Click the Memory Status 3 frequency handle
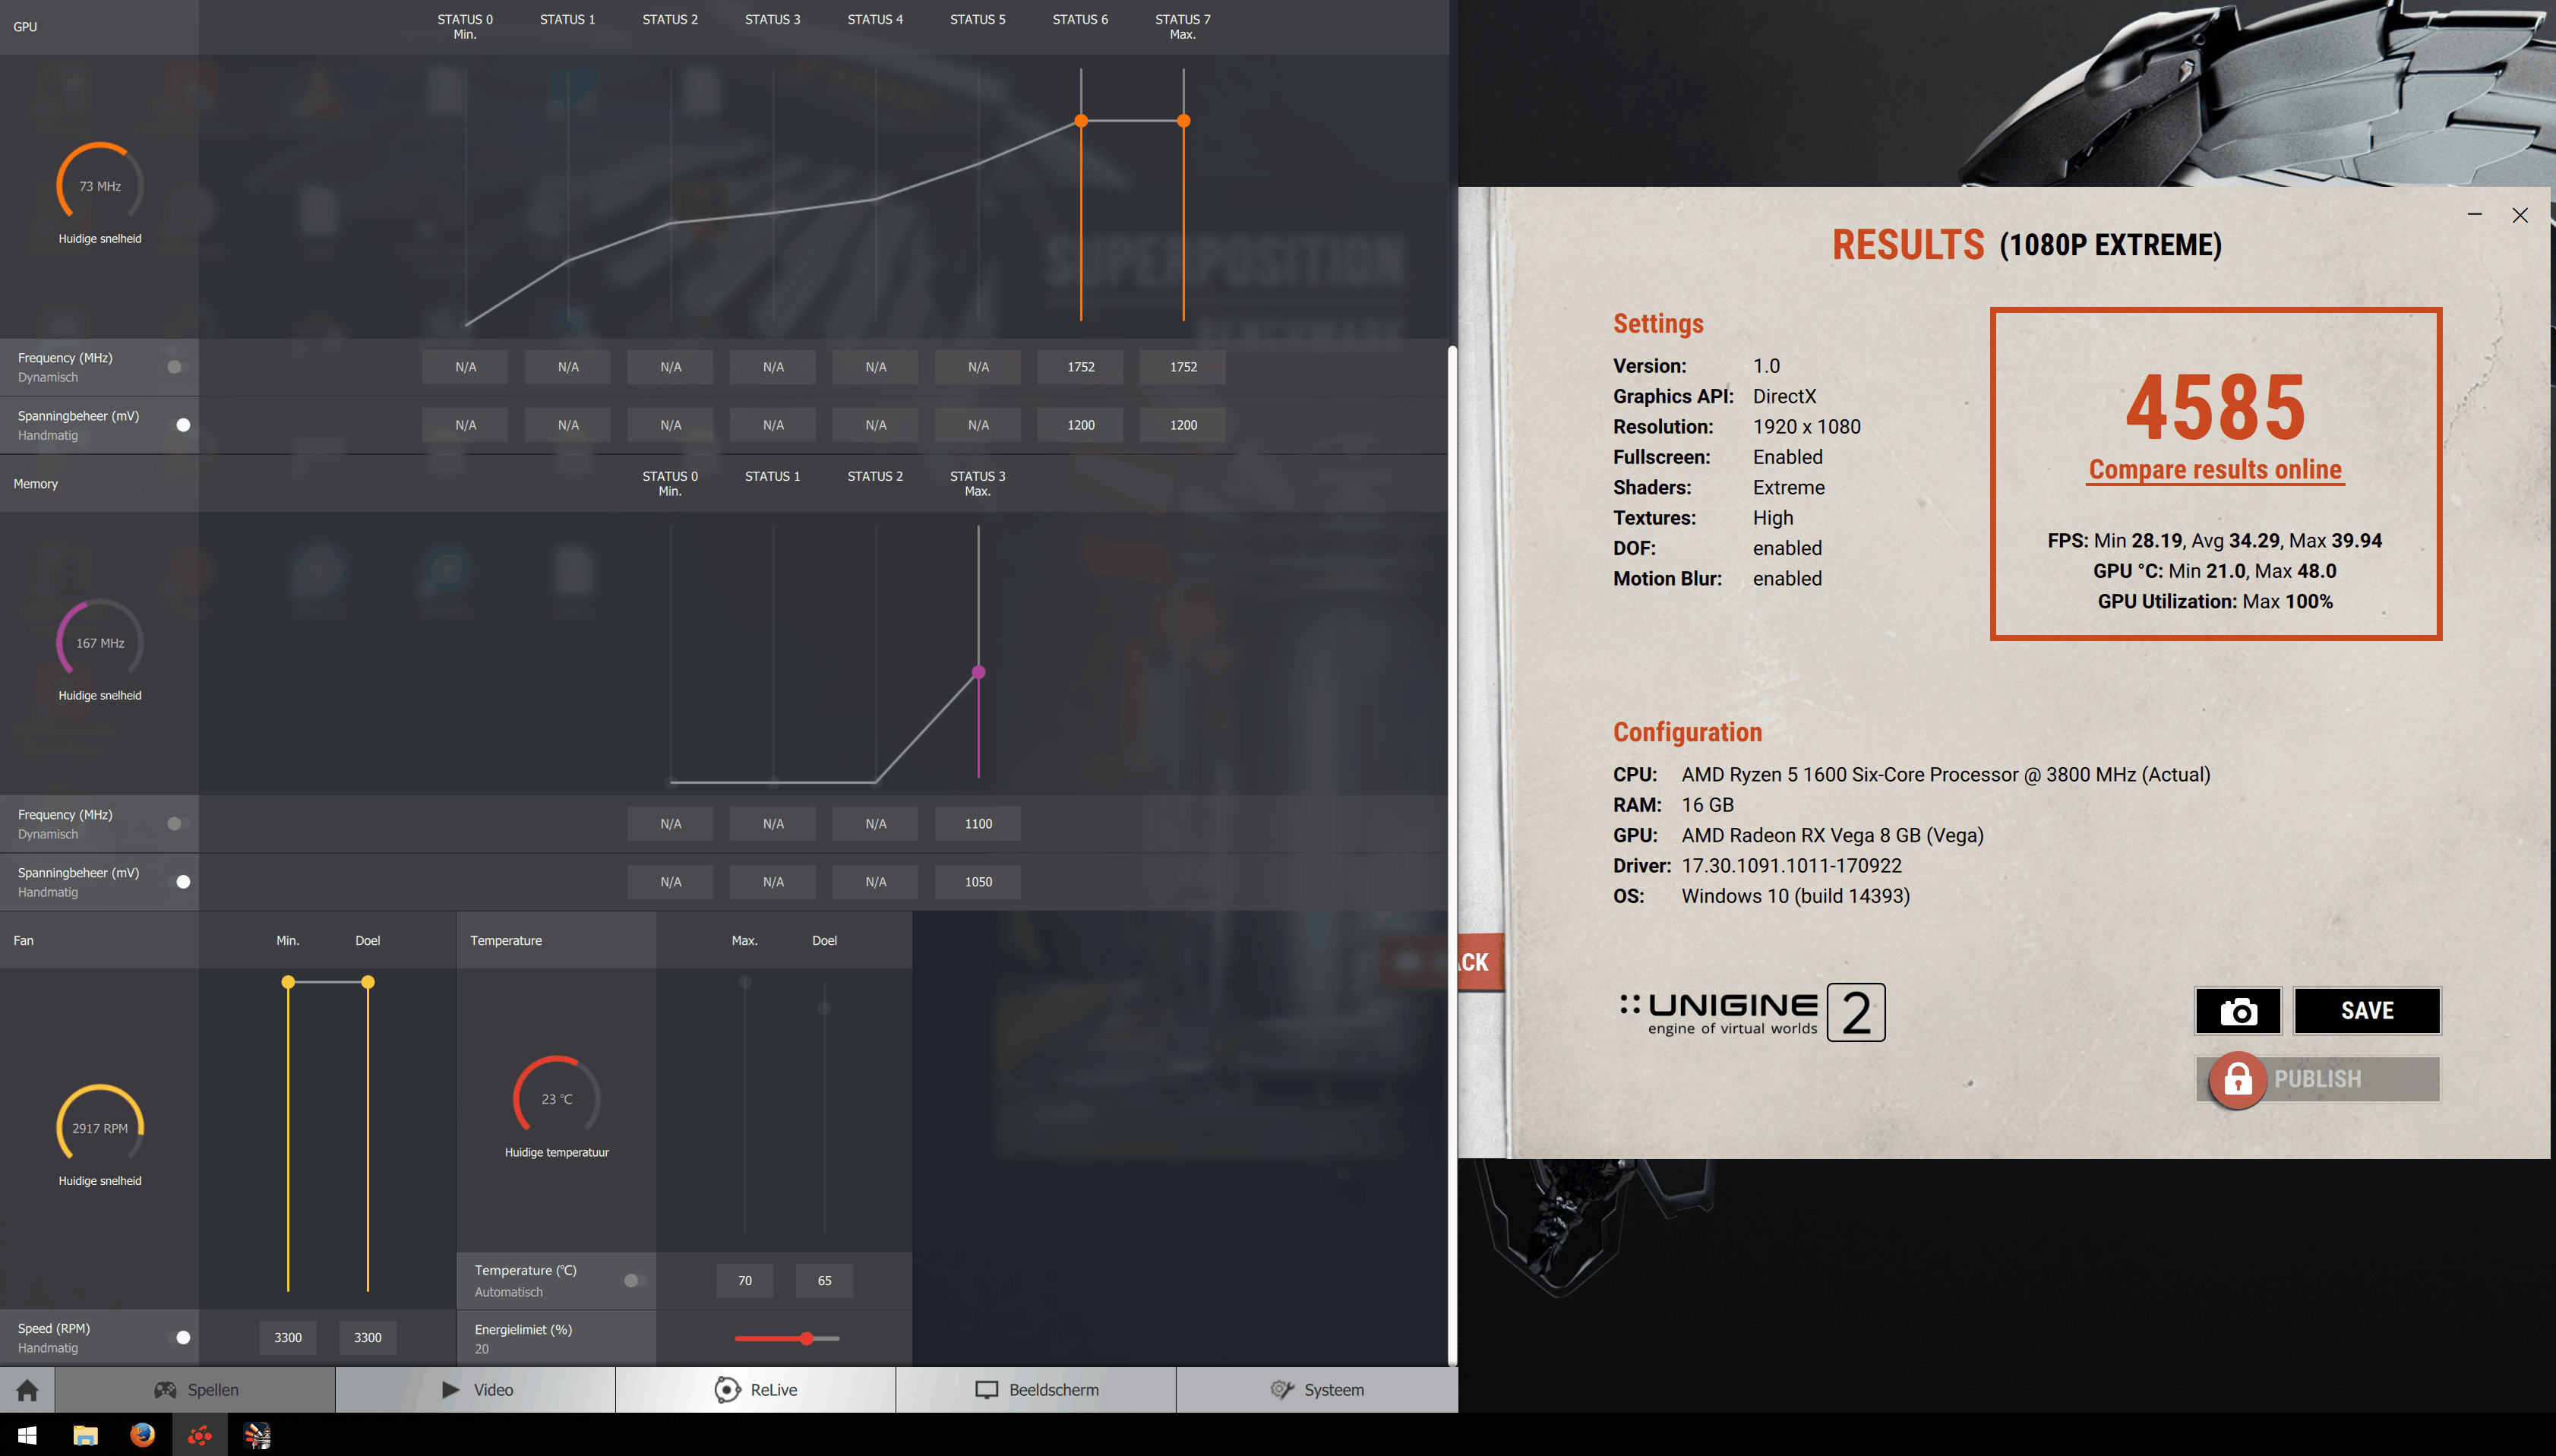The width and height of the screenshot is (2556, 1456). 979,673
